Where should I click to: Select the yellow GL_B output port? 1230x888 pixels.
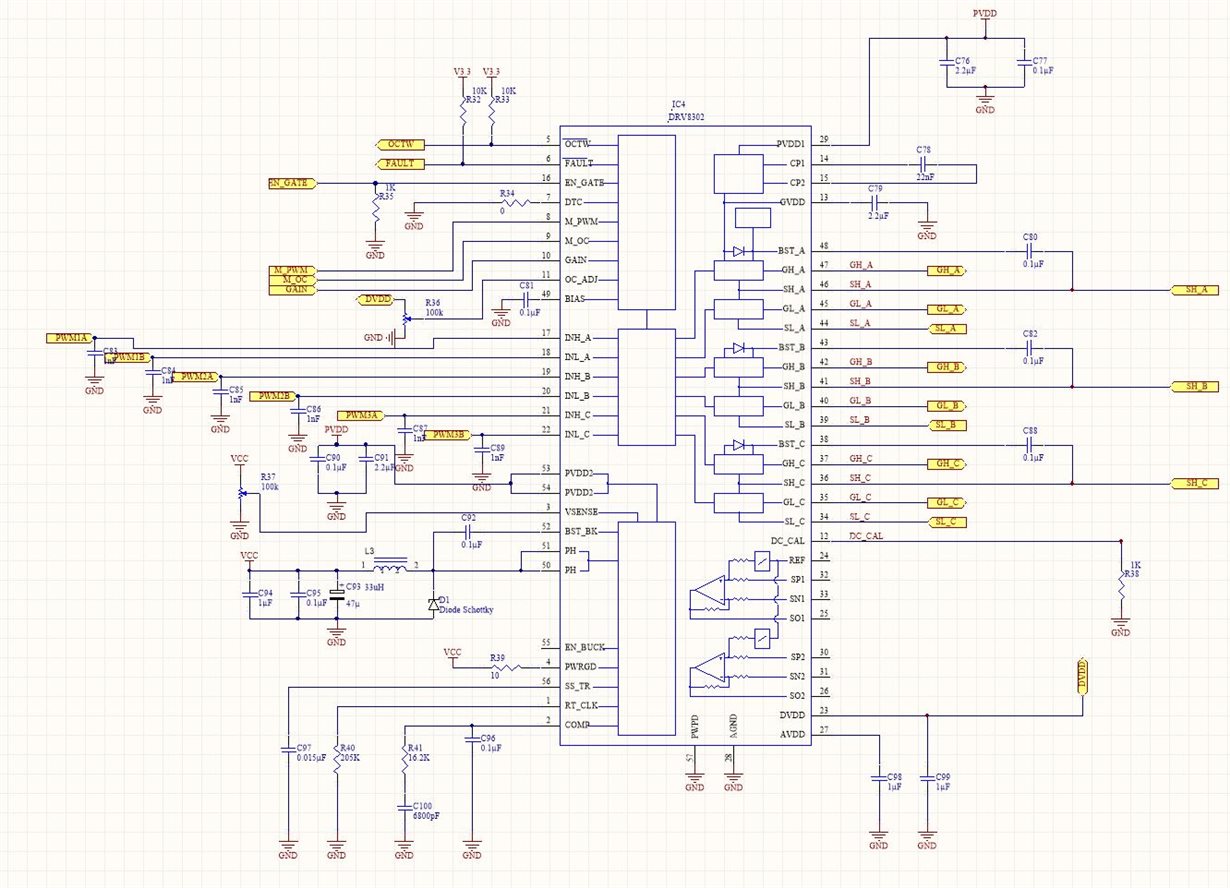(946, 406)
